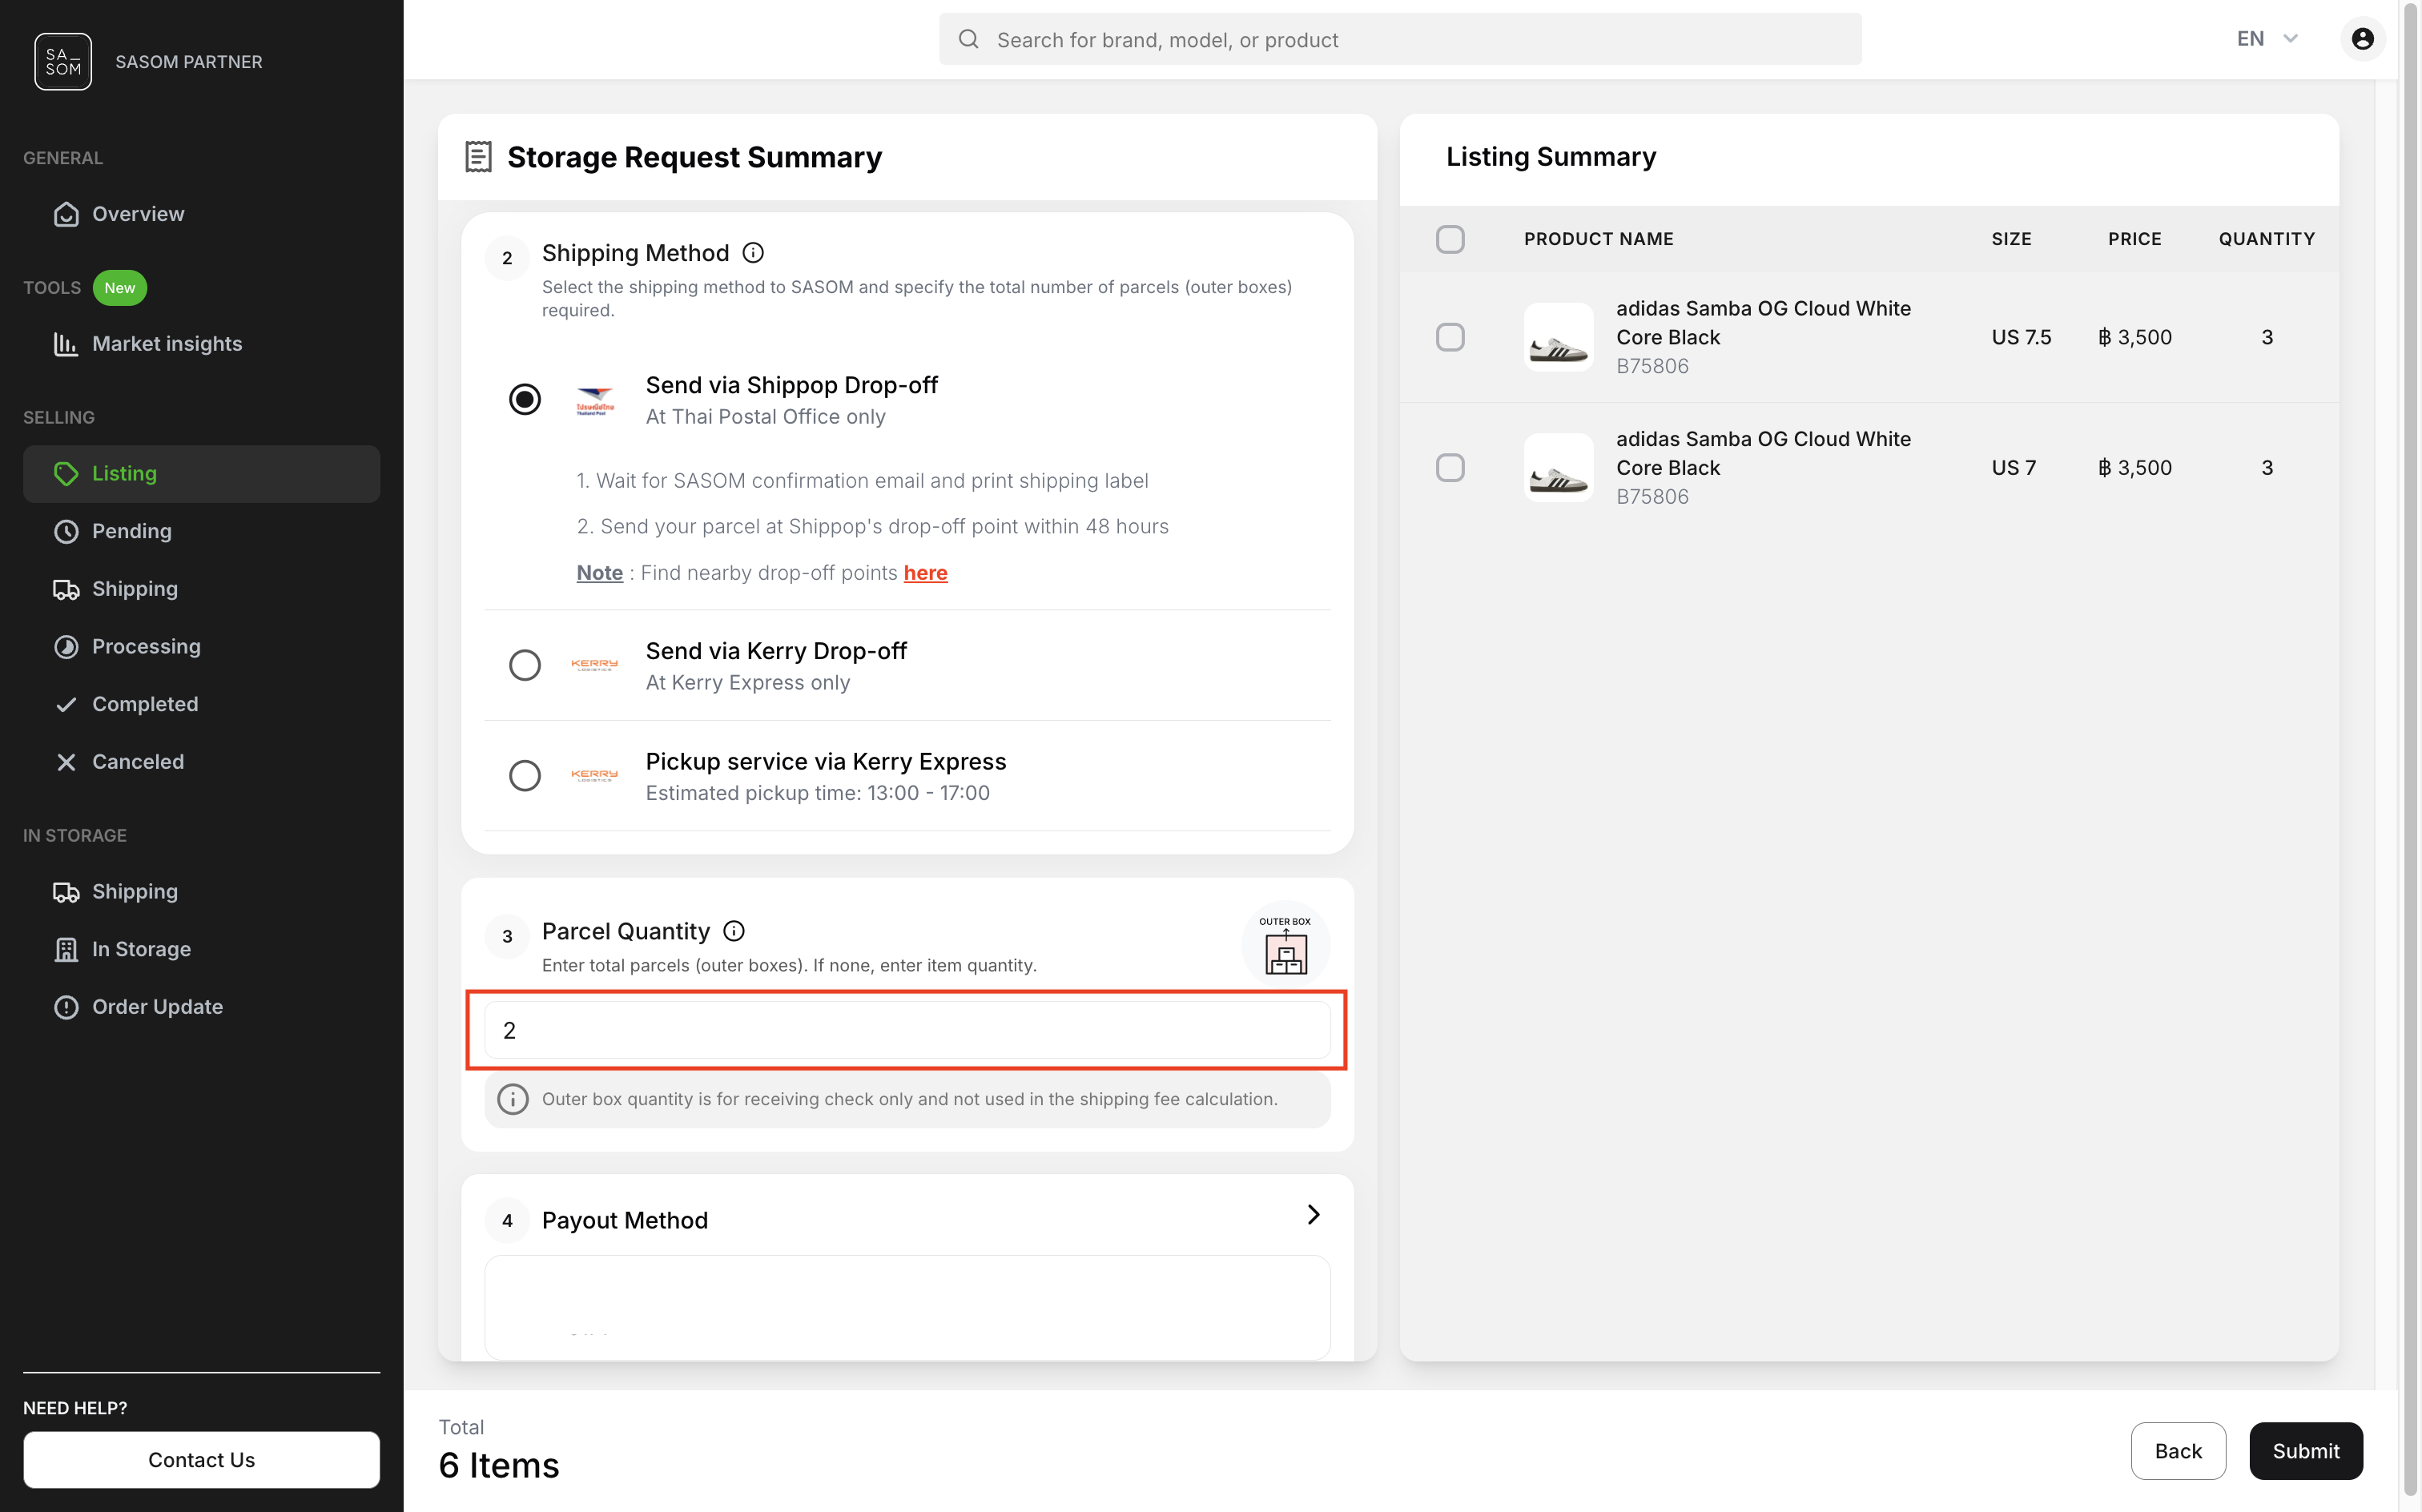
Task: Click the SASOM logo icon
Action: pos(63,62)
